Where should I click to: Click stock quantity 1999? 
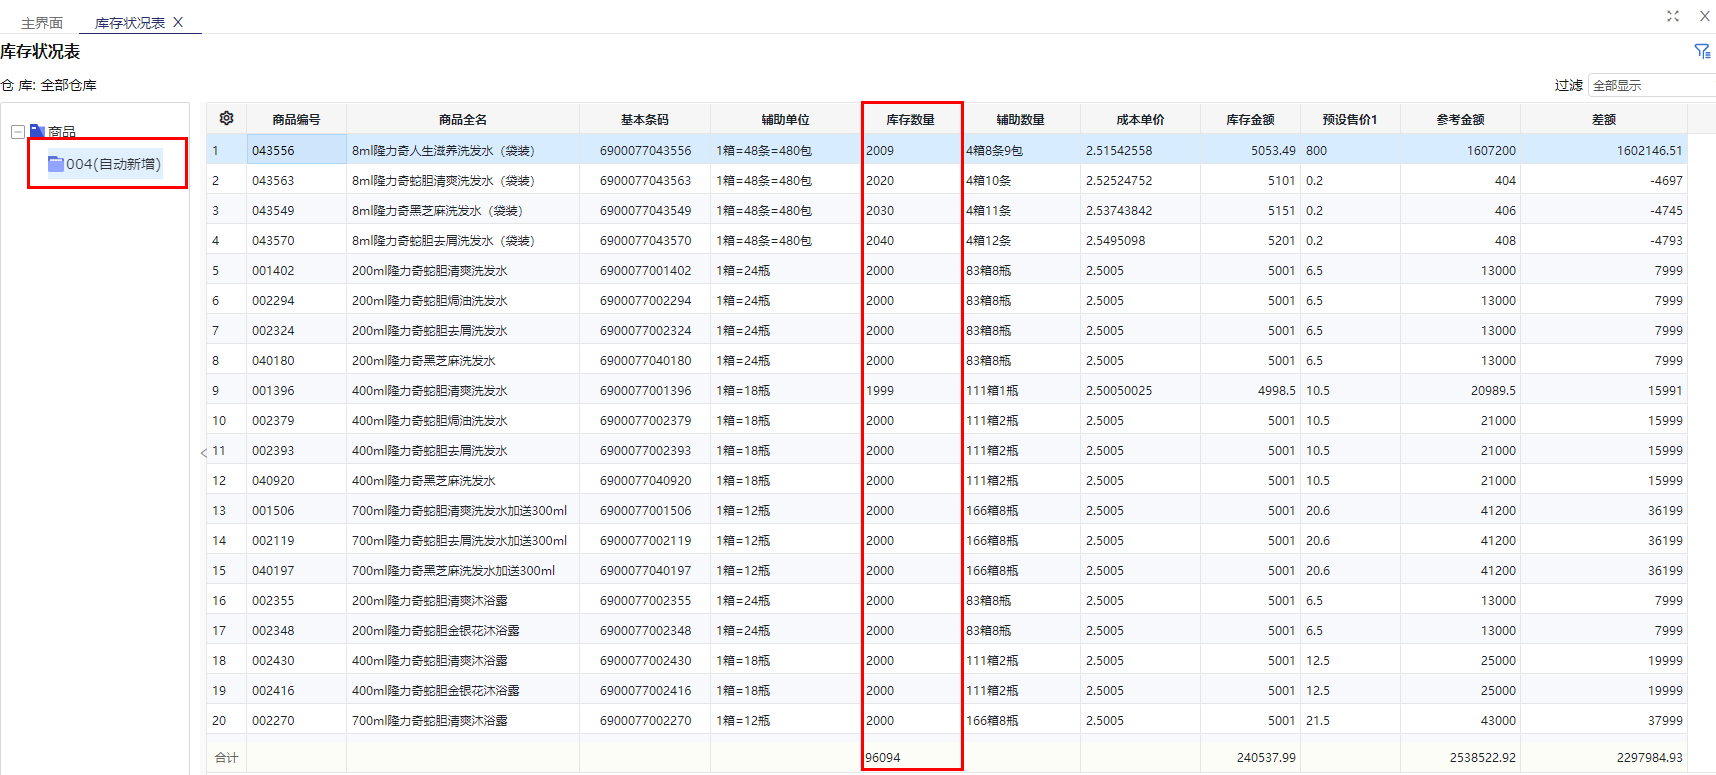pyautogui.click(x=880, y=390)
